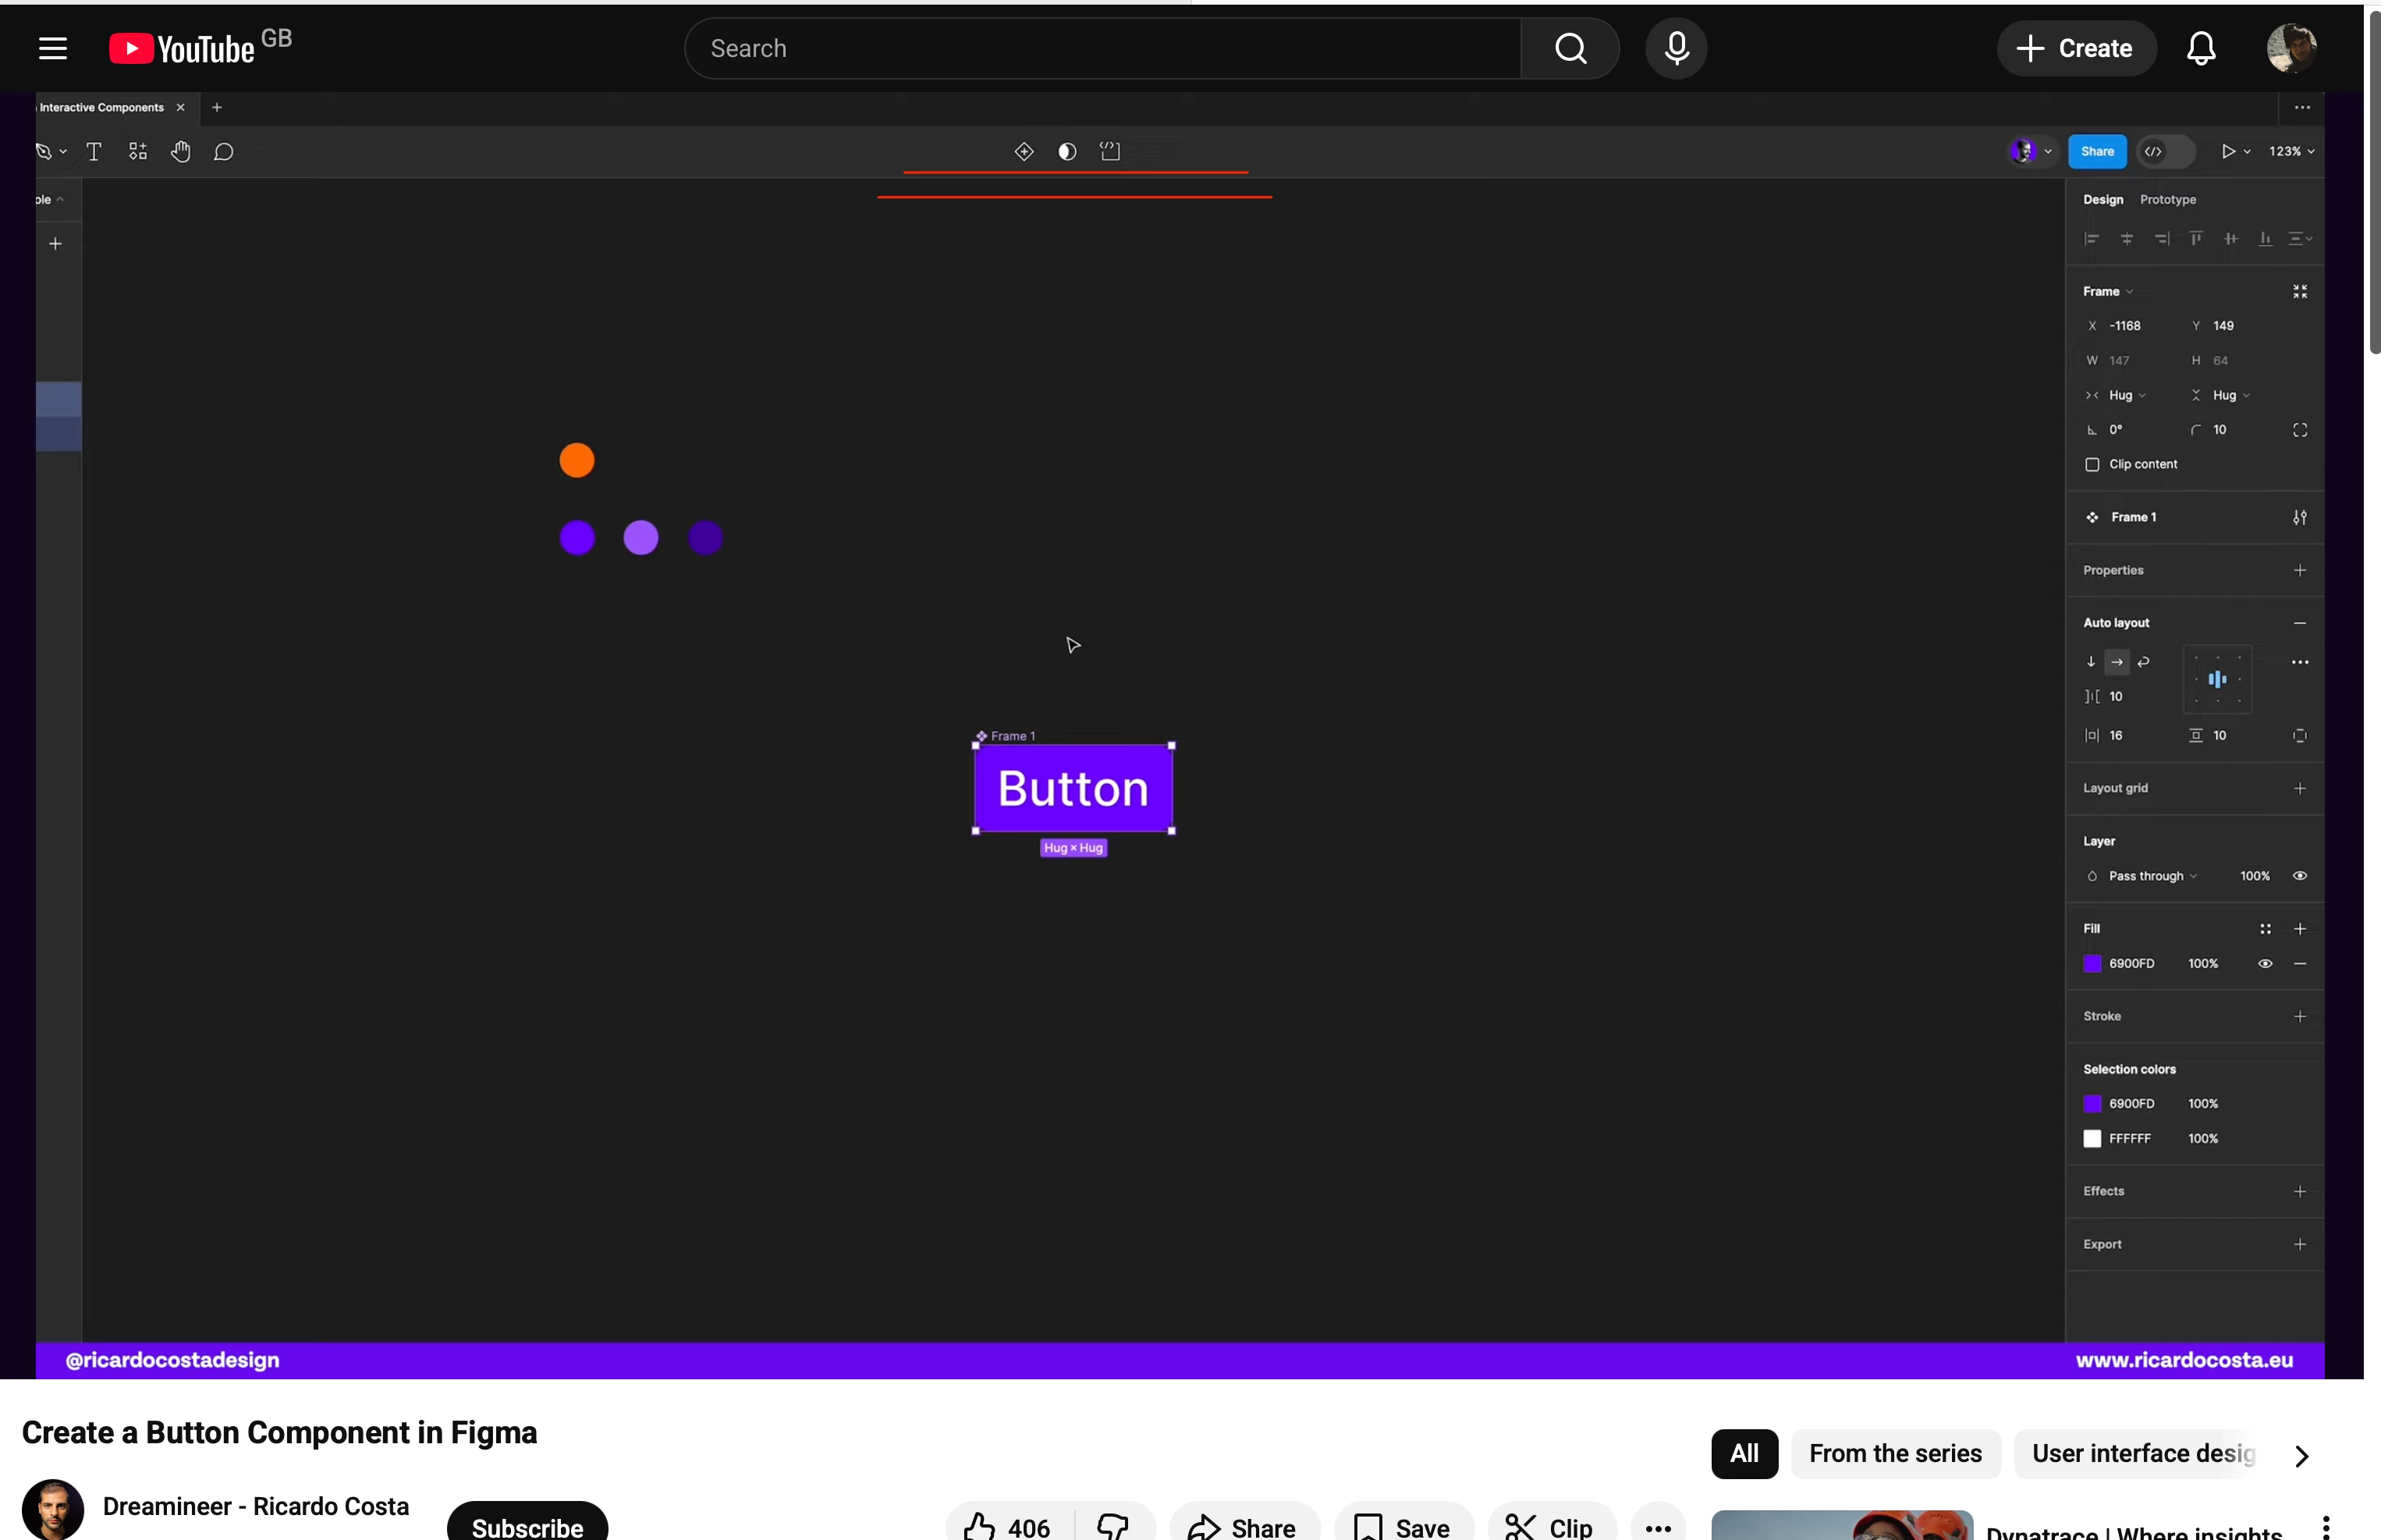This screenshot has height=1540, width=2381.
Task: Select the Hand tool in Figma toolbar
Action: coord(180,151)
